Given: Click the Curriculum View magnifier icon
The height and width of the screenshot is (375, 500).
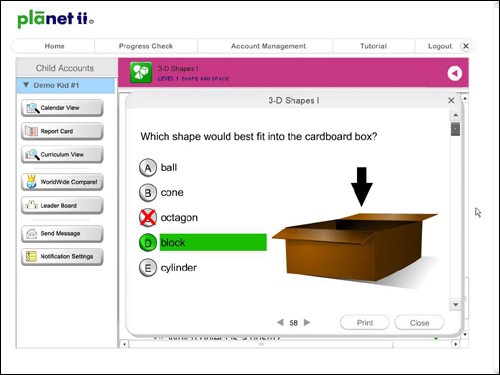Looking at the screenshot, I should (x=32, y=155).
